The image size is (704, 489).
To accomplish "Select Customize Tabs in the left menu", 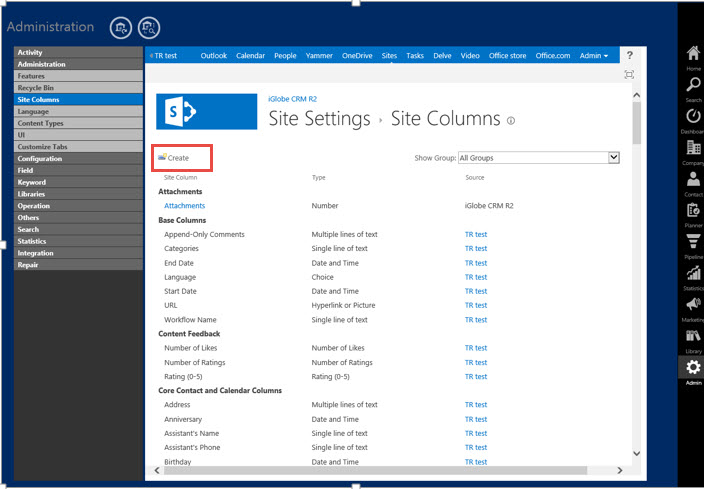I will (x=78, y=146).
